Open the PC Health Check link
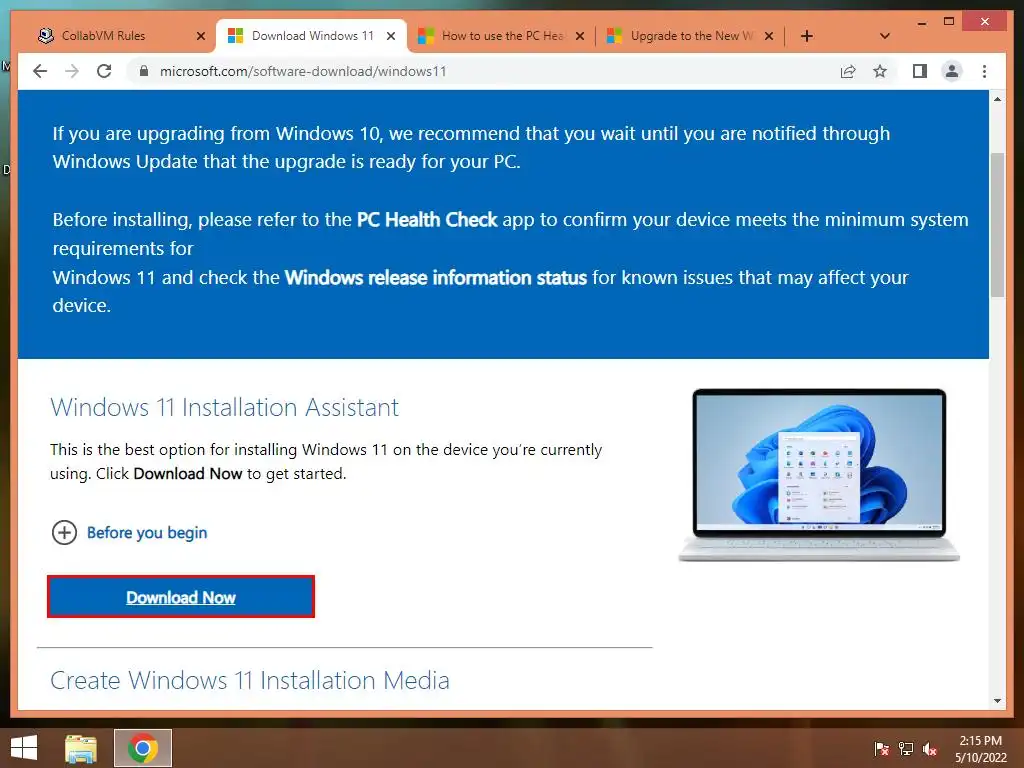The width and height of the screenshot is (1024, 768). 427,219
